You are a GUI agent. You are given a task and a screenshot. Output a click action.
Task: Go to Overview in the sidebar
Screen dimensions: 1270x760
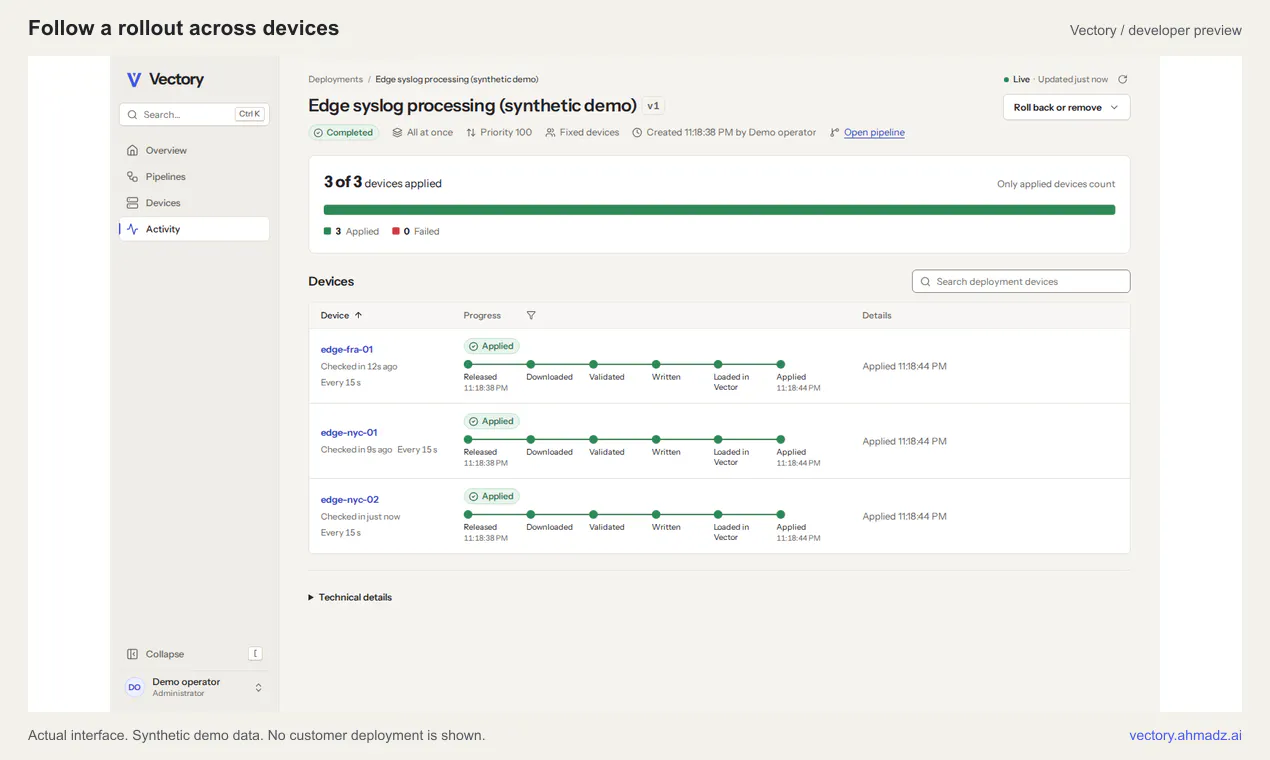tap(194, 150)
